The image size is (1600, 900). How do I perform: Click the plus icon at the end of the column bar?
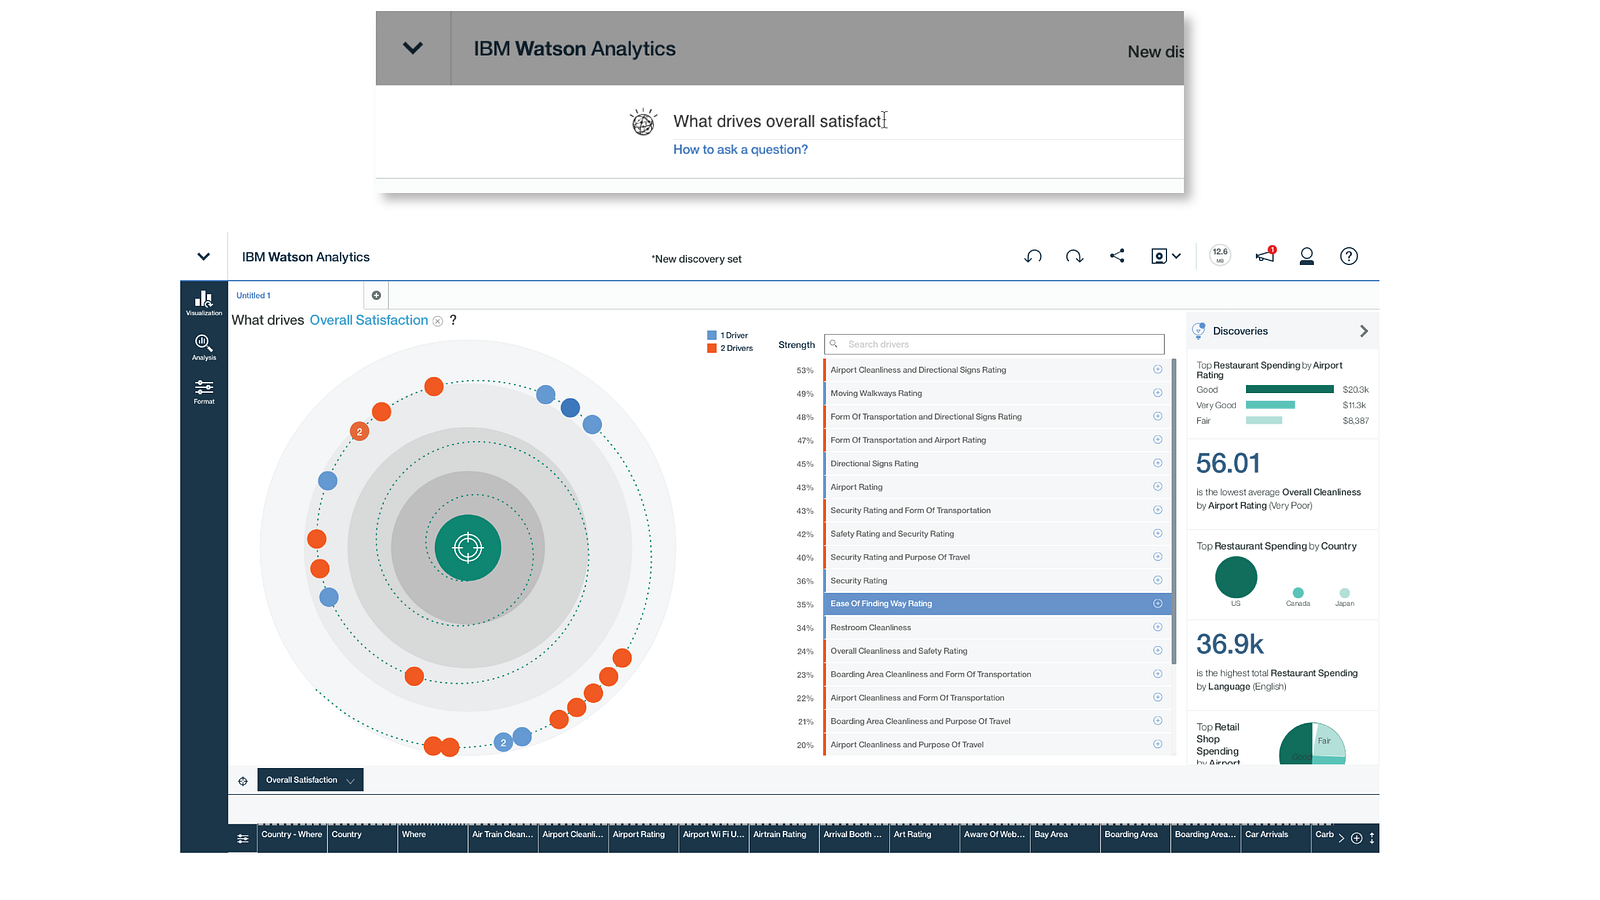pos(1357,839)
